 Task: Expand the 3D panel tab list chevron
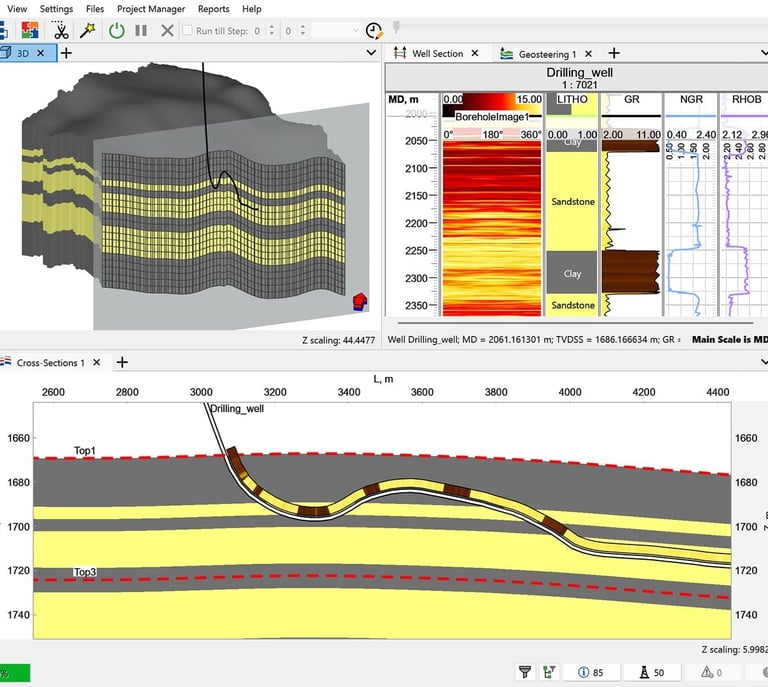pyautogui.click(x=371, y=53)
